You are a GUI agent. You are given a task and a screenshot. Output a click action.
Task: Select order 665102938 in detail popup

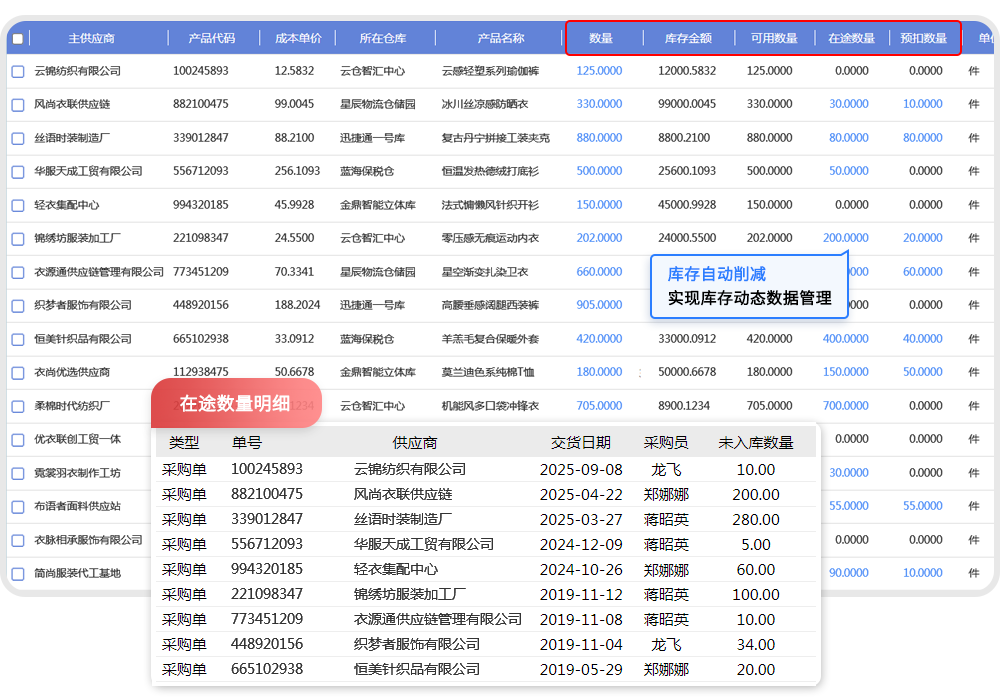[x=267, y=669]
